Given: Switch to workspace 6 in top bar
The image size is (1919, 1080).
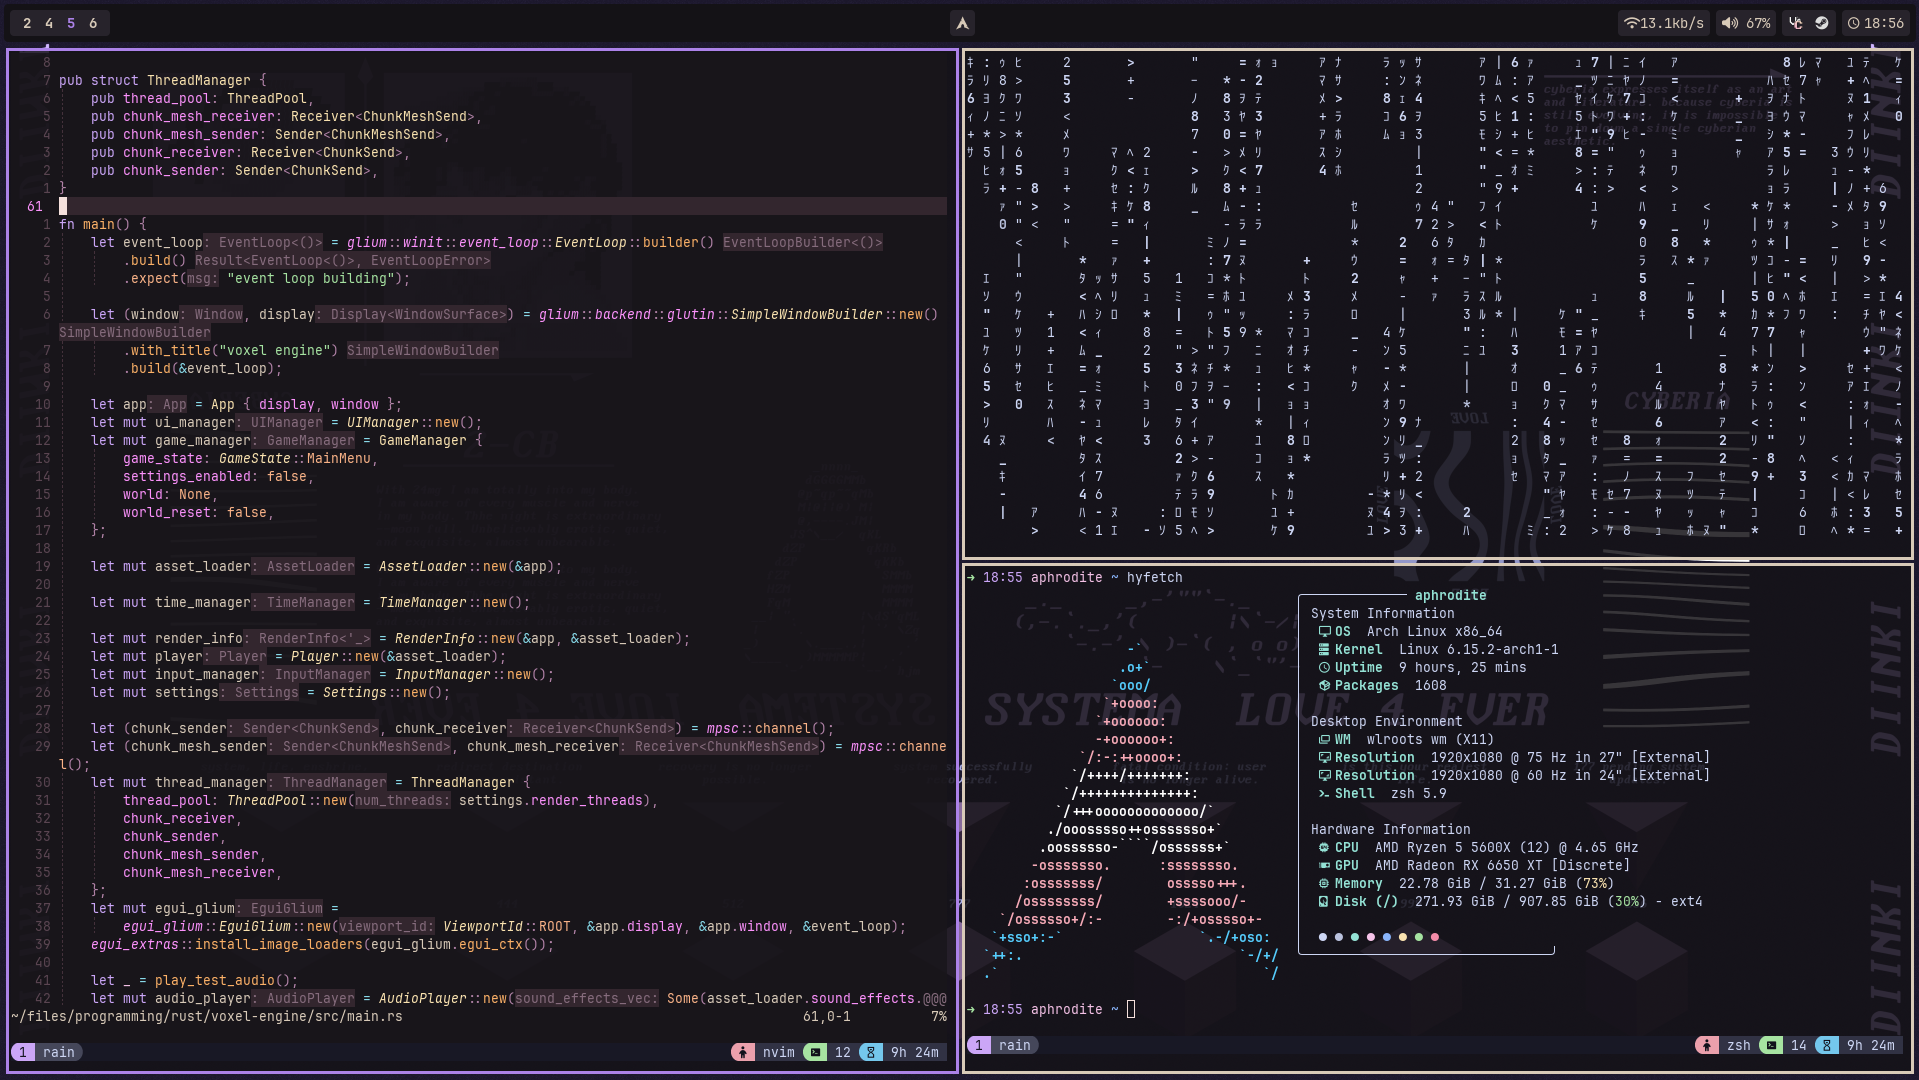Looking at the screenshot, I should pos(93,23).
